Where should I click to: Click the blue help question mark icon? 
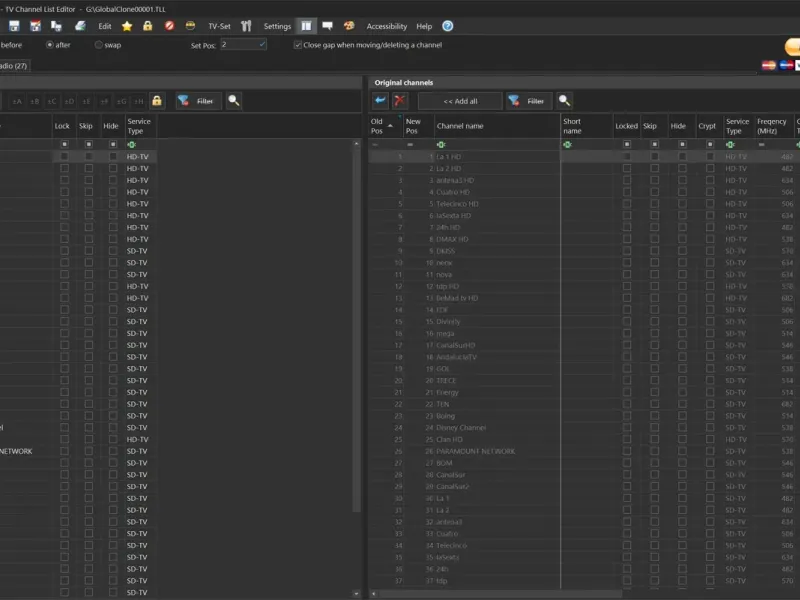447,26
